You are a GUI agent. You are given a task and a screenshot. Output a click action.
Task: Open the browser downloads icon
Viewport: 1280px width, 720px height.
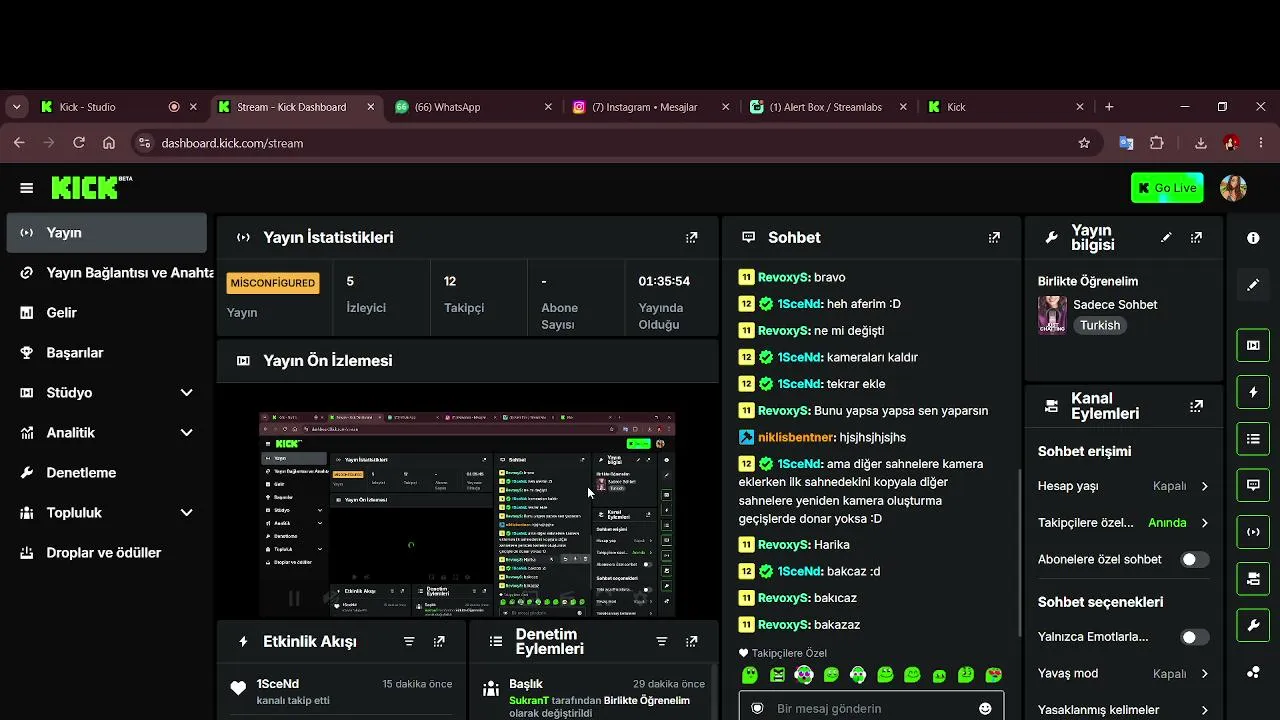[1201, 143]
